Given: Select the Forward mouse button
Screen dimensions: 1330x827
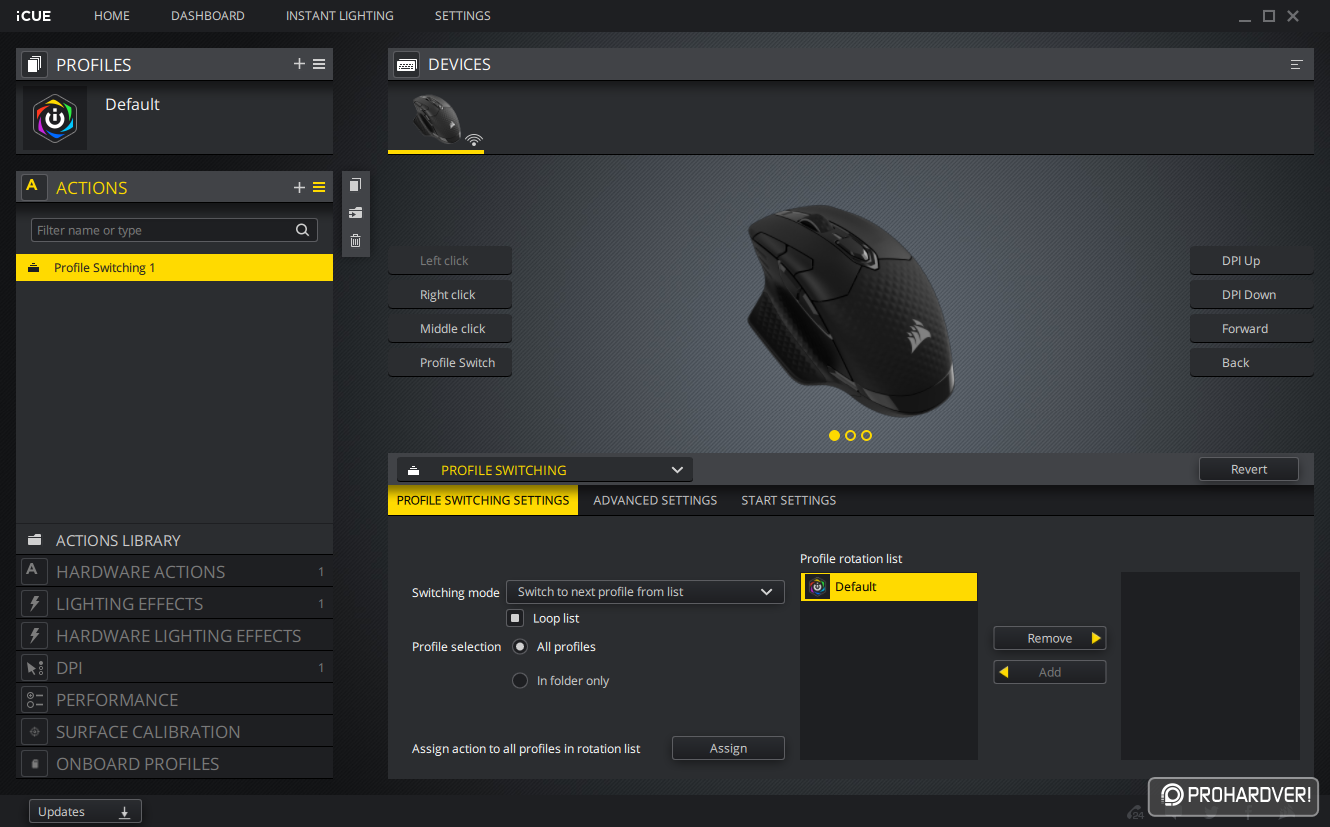Looking at the screenshot, I should click(x=1251, y=329).
